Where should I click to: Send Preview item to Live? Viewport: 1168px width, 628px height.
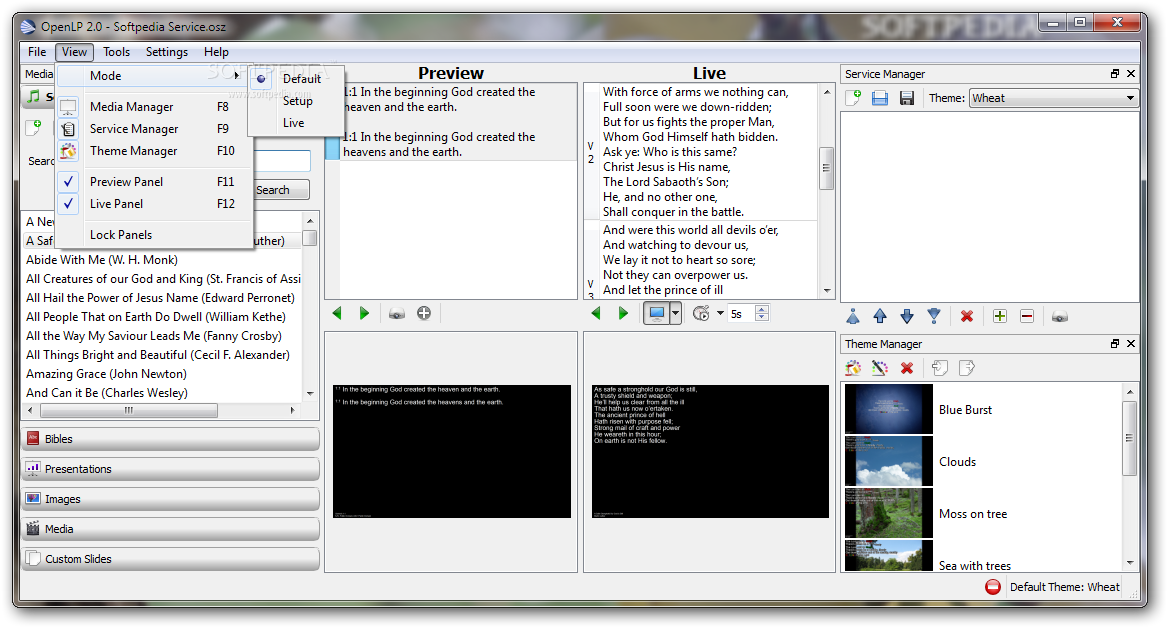click(397, 314)
